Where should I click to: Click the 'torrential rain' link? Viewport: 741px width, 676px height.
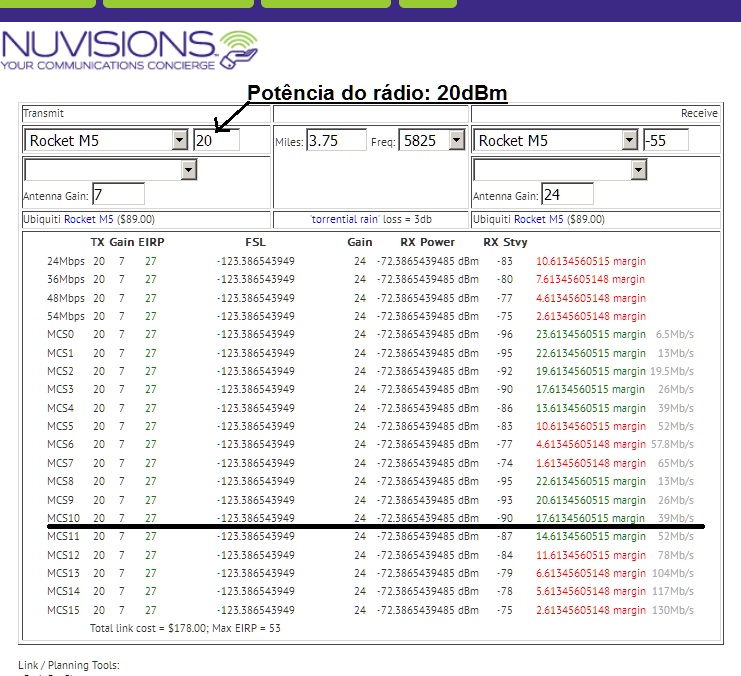345,219
